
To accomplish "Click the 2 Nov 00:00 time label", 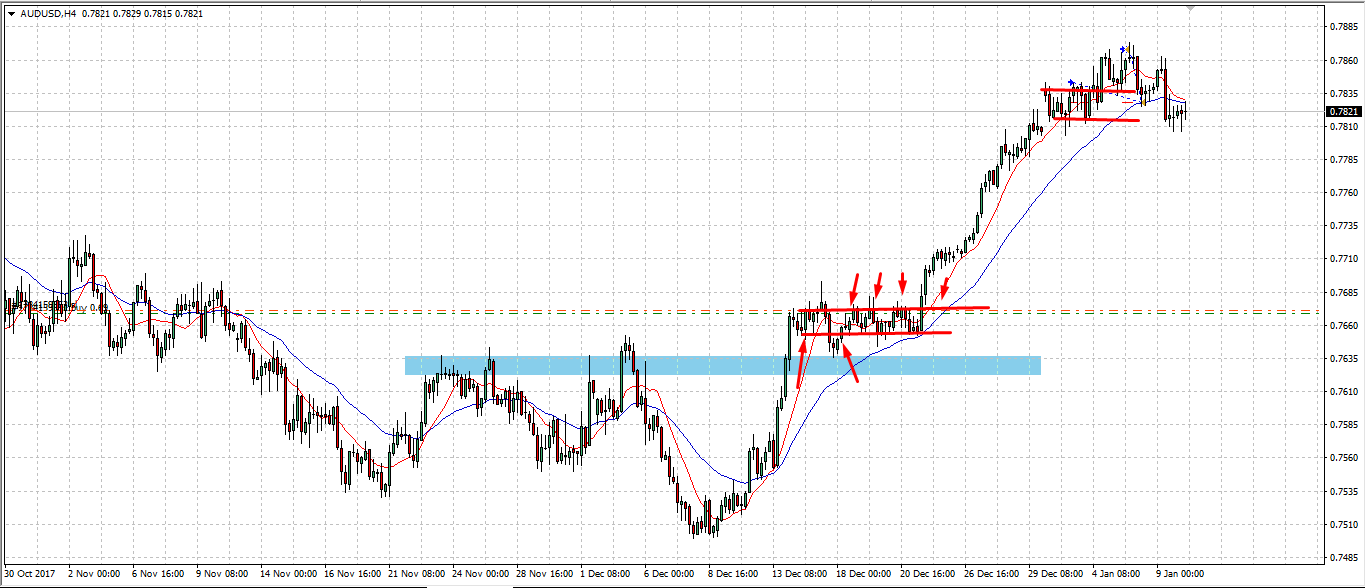I will coord(94,574).
